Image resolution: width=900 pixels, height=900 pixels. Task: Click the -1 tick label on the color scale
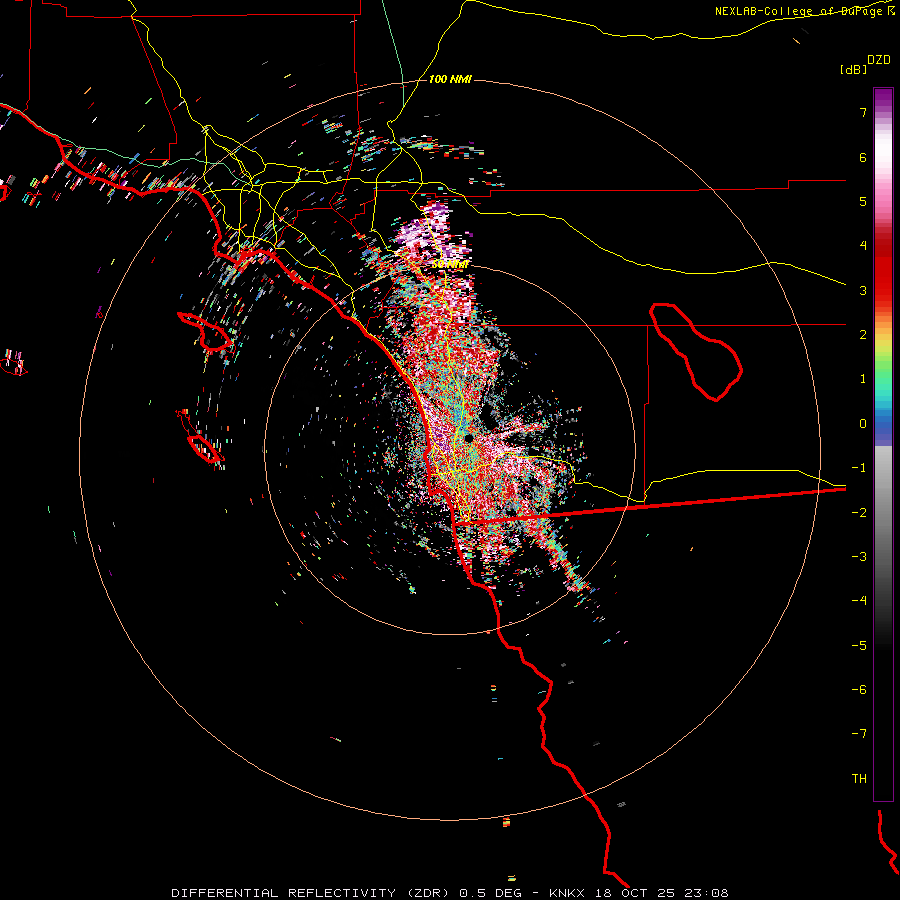[859, 468]
